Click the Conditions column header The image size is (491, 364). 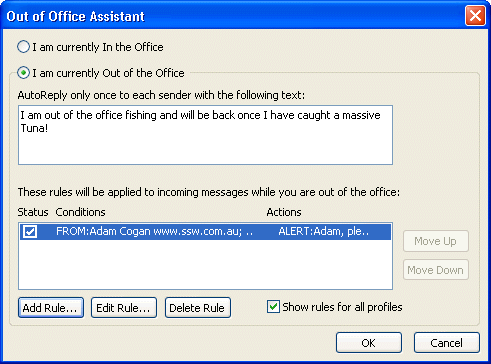(80, 212)
